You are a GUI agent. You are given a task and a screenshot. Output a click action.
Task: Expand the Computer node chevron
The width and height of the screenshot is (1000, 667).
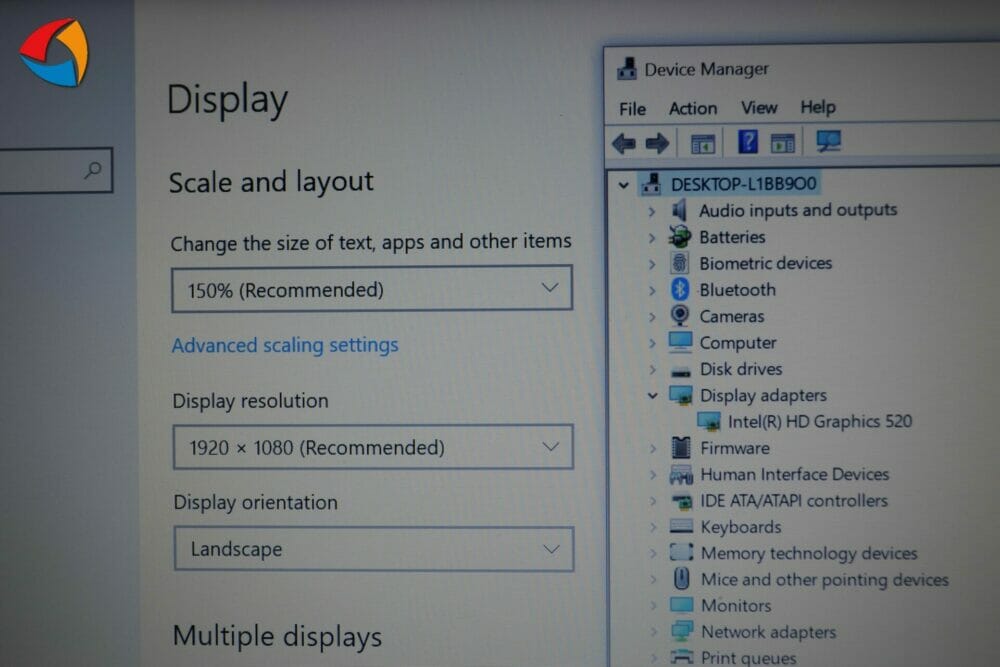[652, 343]
